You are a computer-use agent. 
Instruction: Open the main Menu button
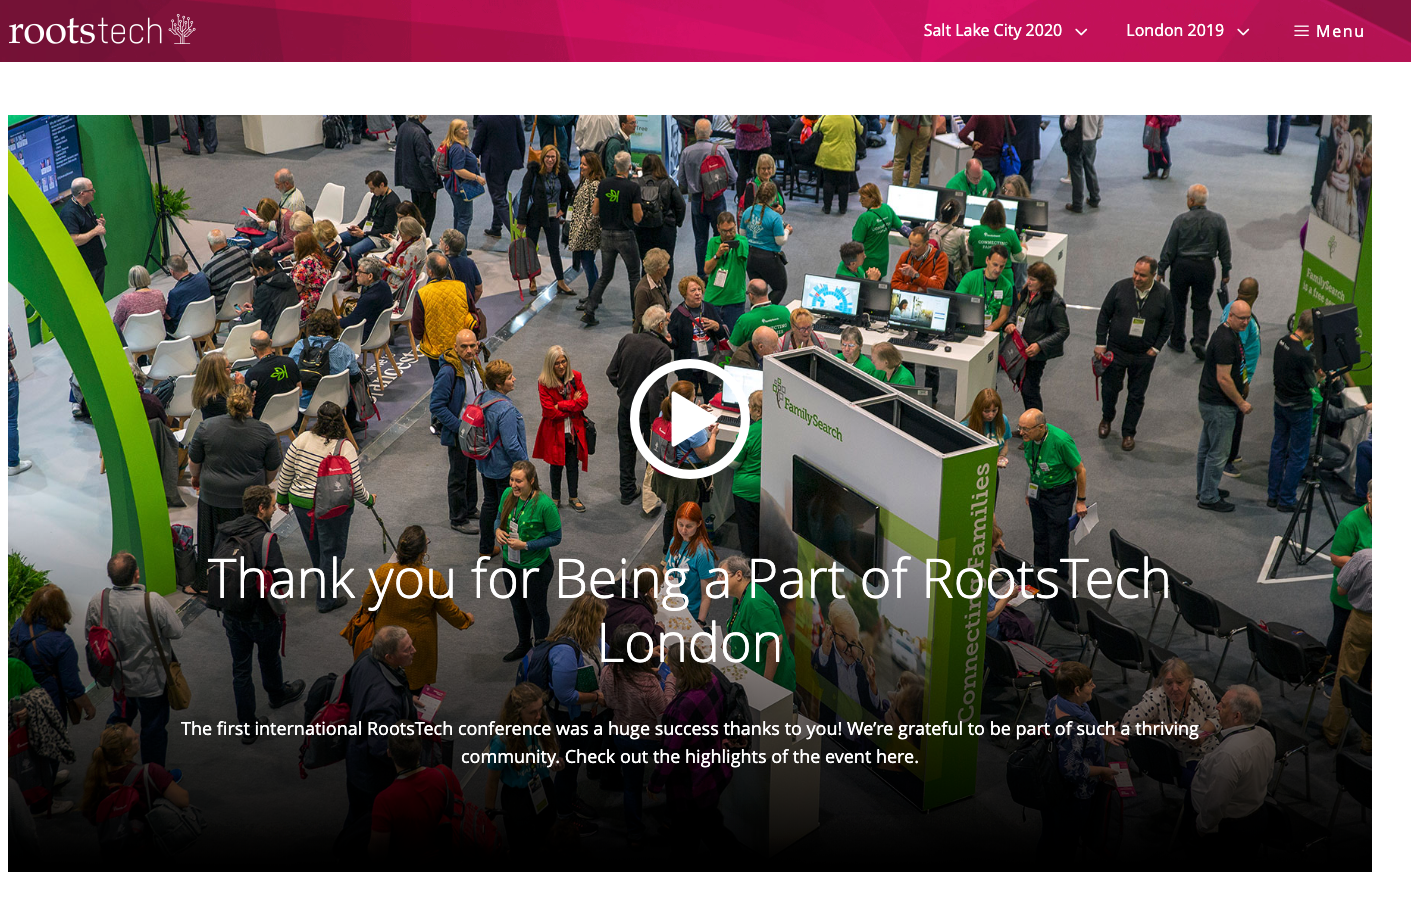[x=1329, y=31]
